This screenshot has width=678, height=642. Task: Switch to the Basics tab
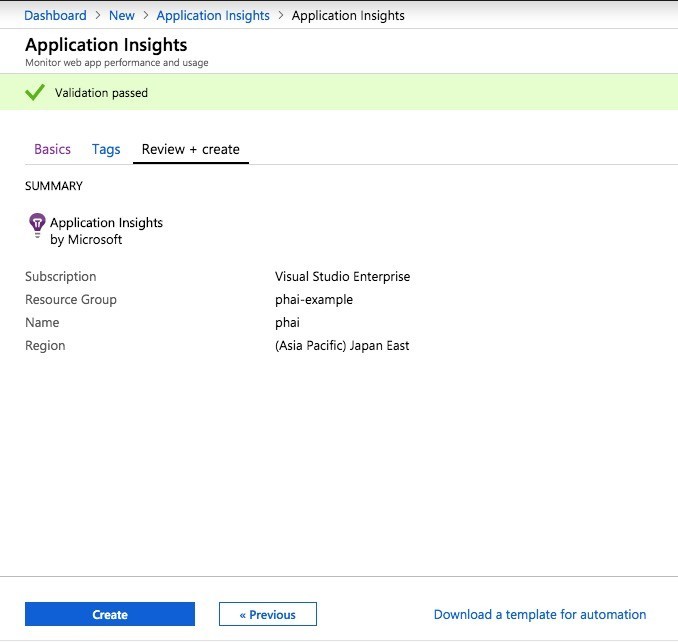52,149
